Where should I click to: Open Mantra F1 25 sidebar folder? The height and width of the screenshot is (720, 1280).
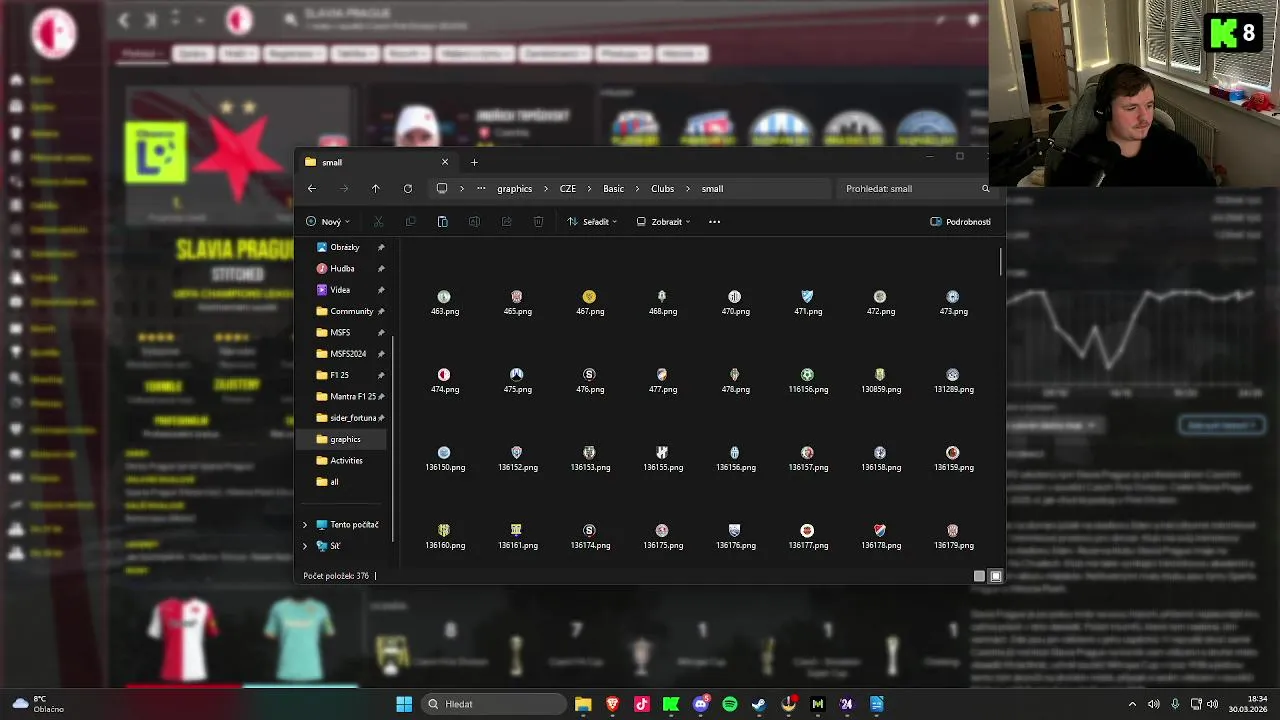[x=345, y=396]
